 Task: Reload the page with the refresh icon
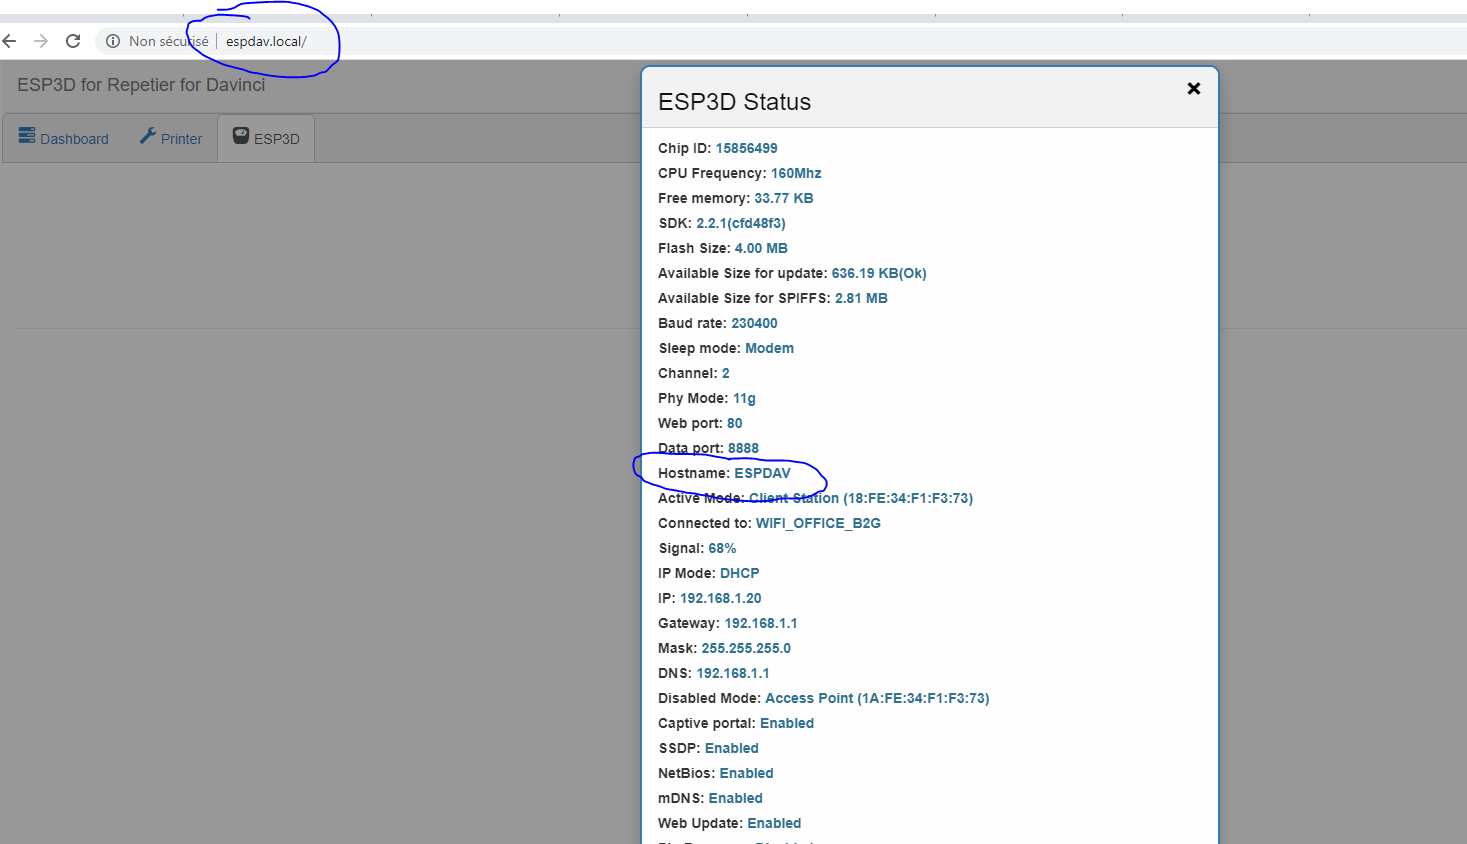[71, 41]
